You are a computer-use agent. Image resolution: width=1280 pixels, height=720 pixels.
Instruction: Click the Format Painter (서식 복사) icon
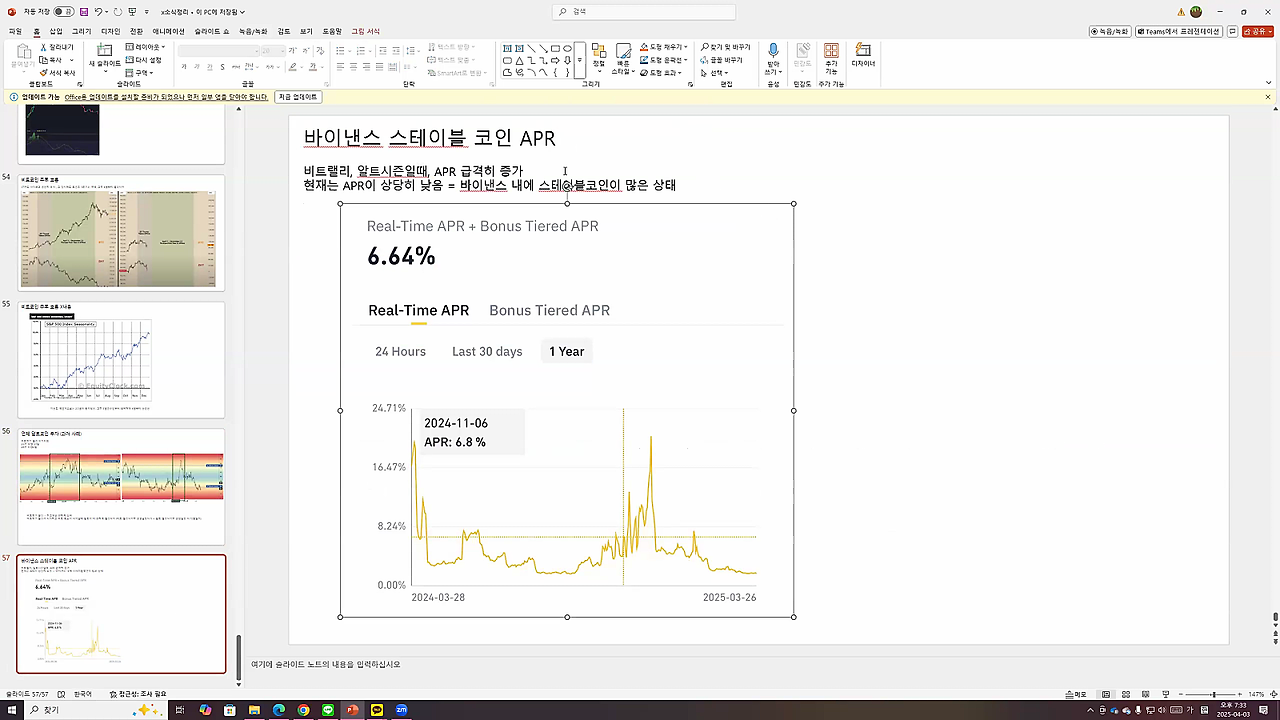(43, 73)
